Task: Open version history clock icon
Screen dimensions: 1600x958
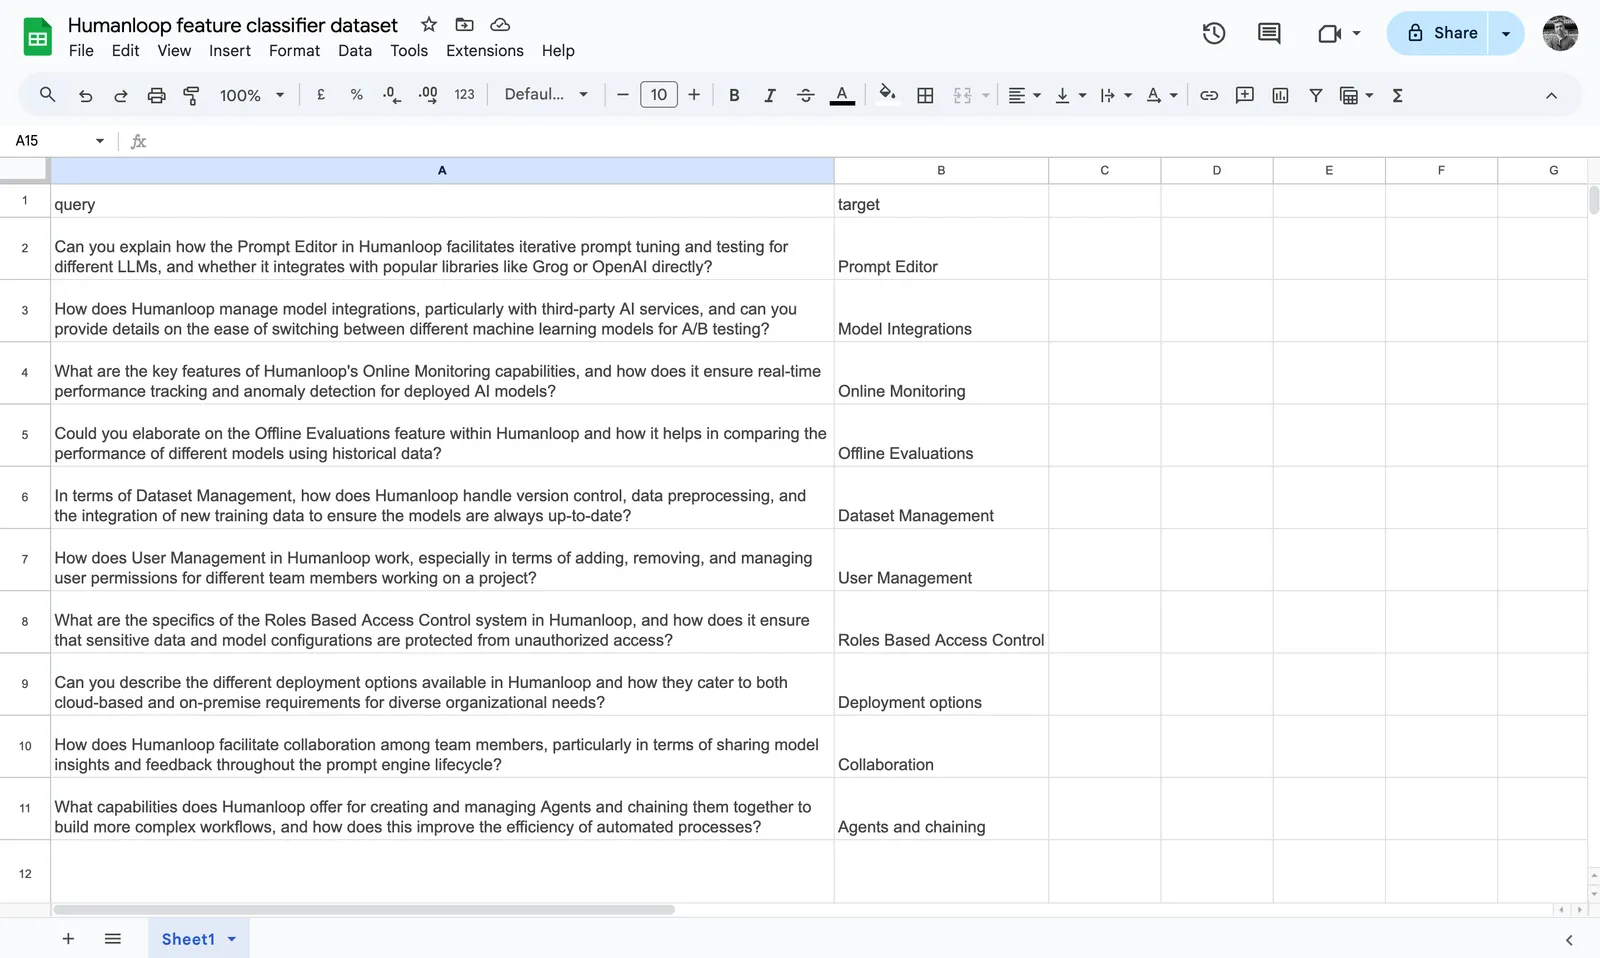Action: (1214, 33)
